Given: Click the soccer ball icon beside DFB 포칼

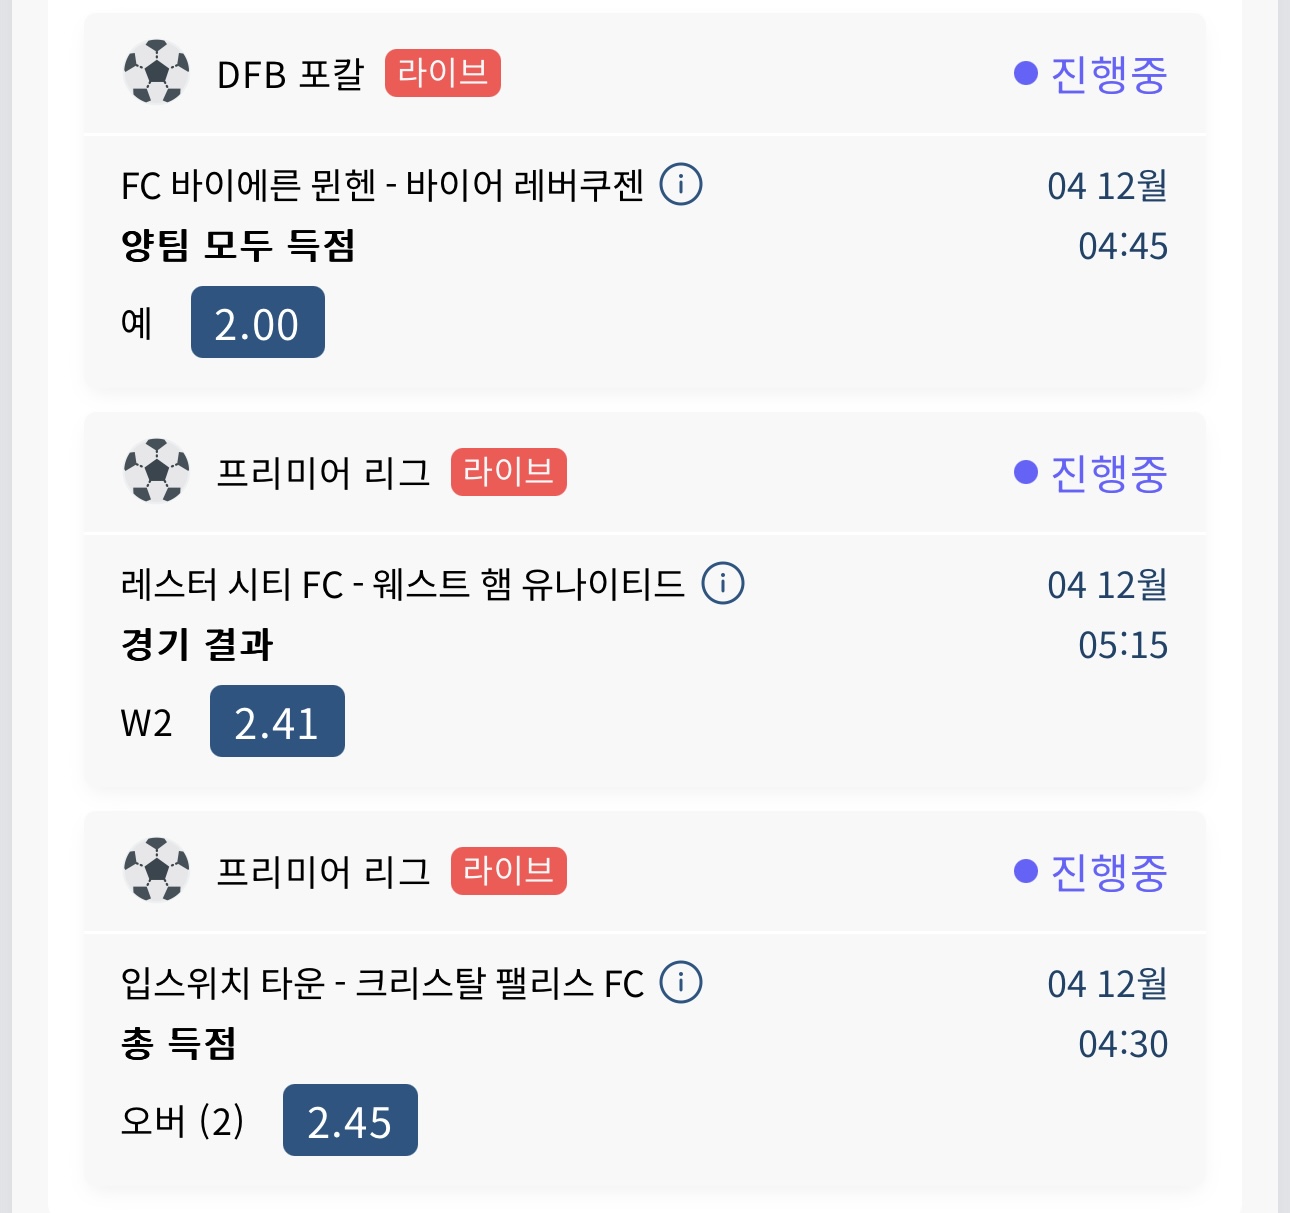Looking at the screenshot, I should click(x=156, y=72).
